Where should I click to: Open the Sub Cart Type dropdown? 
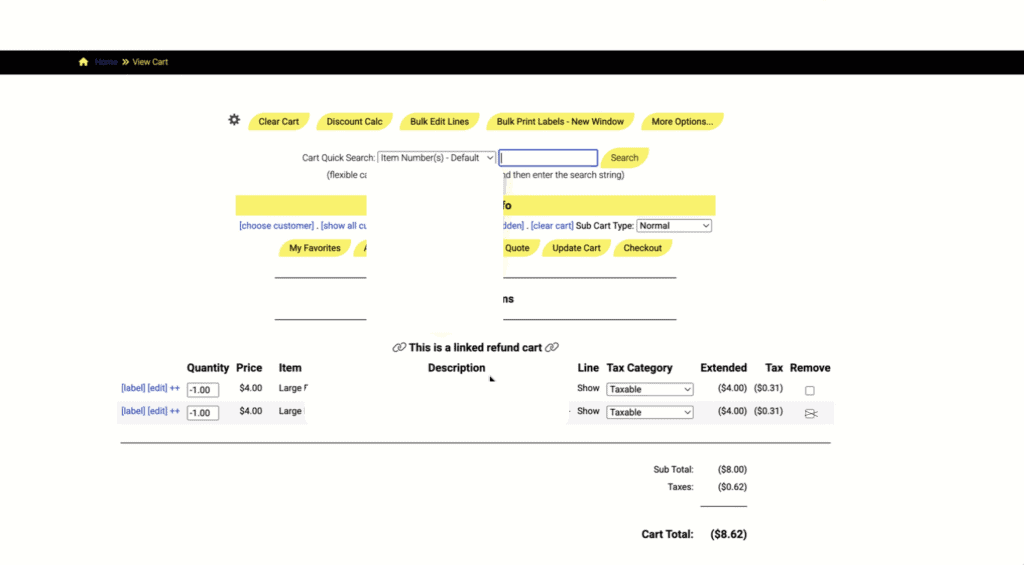click(674, 226)
